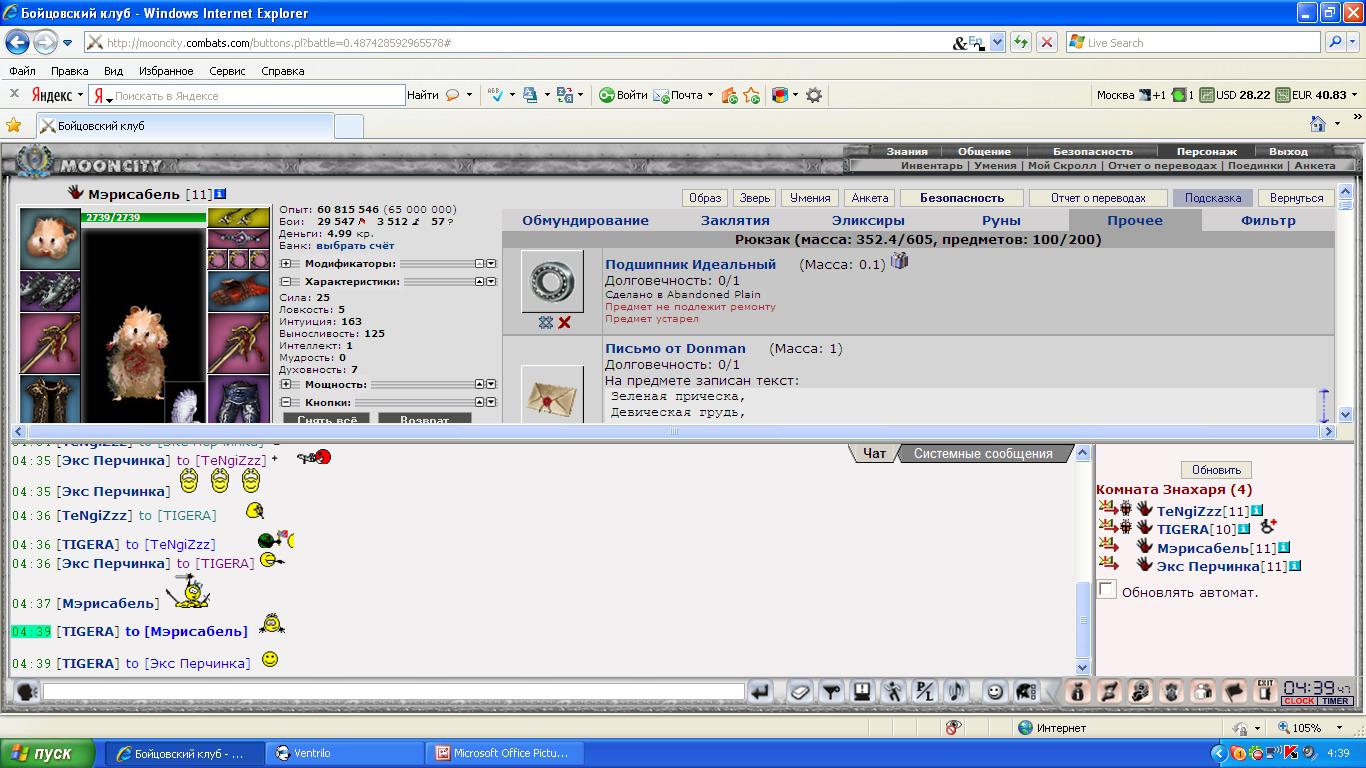1366x768 pixels.
Task: Open the Избранное menu
Action: (x=166, y=71)
